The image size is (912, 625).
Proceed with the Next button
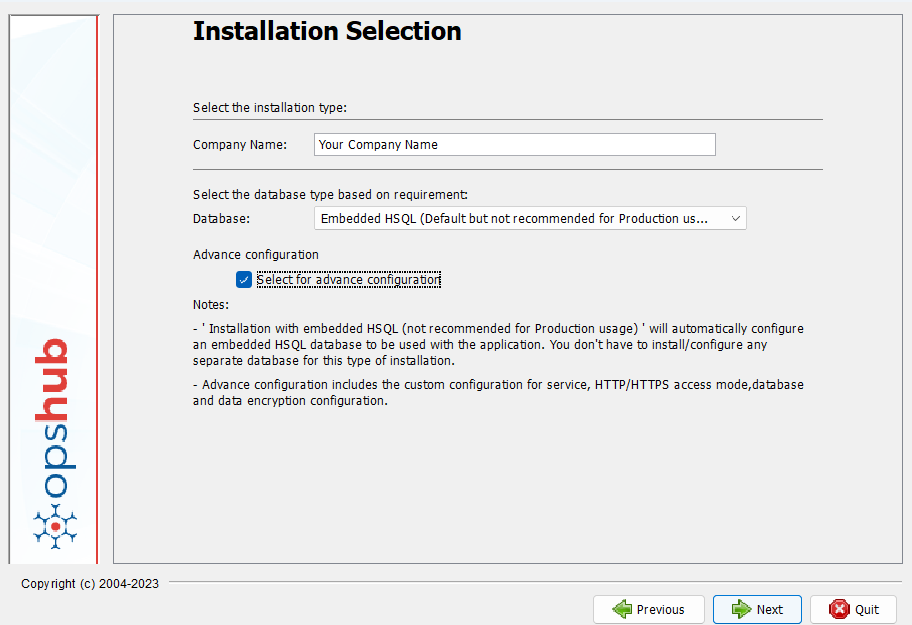tap(757, 609)
